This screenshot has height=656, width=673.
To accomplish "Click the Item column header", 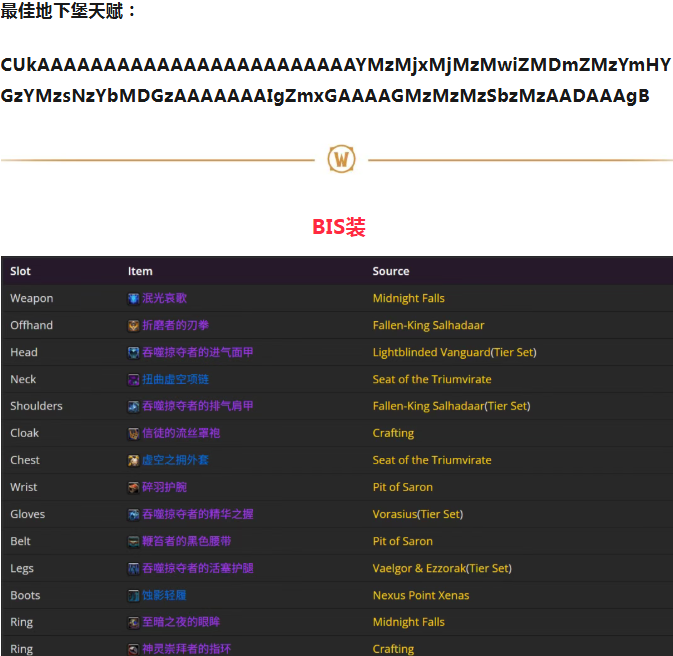I will (140, 271).
